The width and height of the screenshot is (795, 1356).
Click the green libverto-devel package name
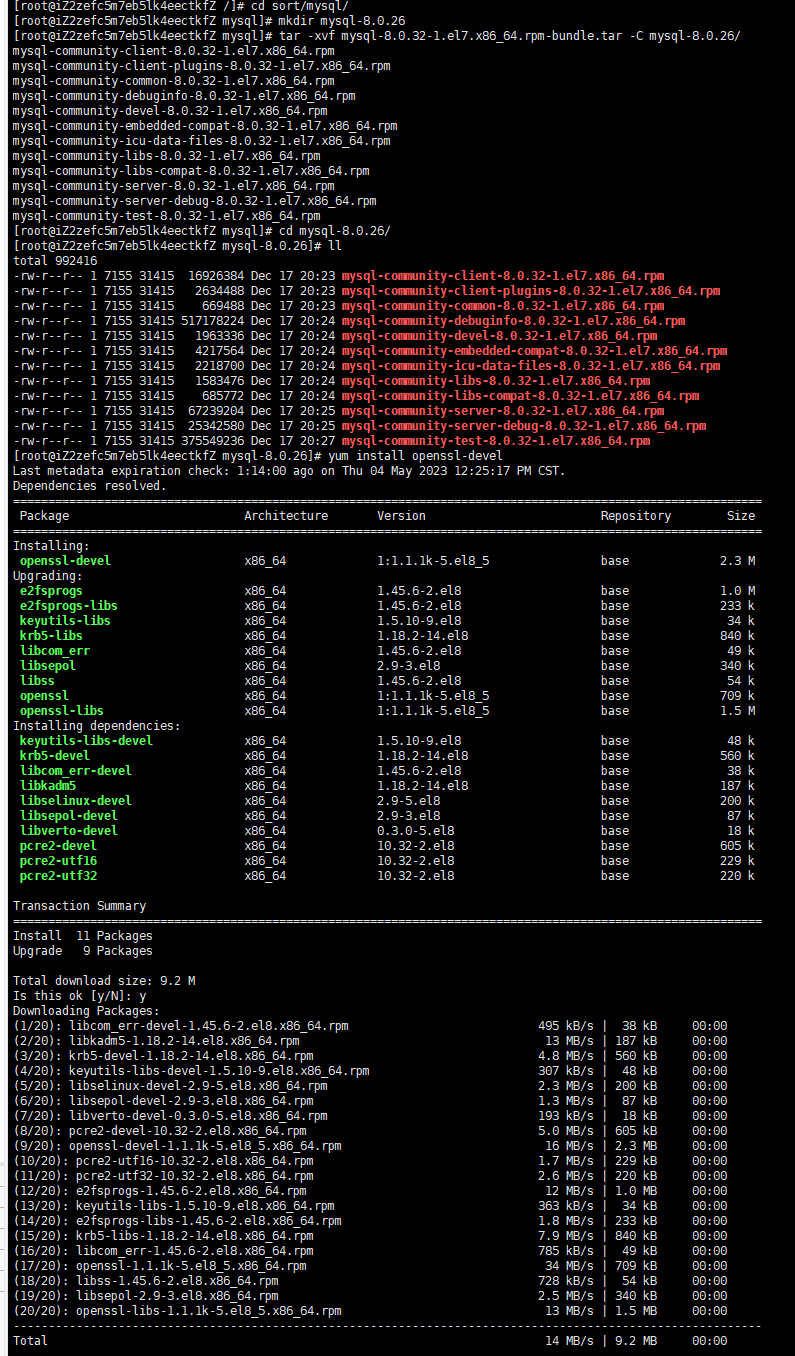(x=69, y=831)
